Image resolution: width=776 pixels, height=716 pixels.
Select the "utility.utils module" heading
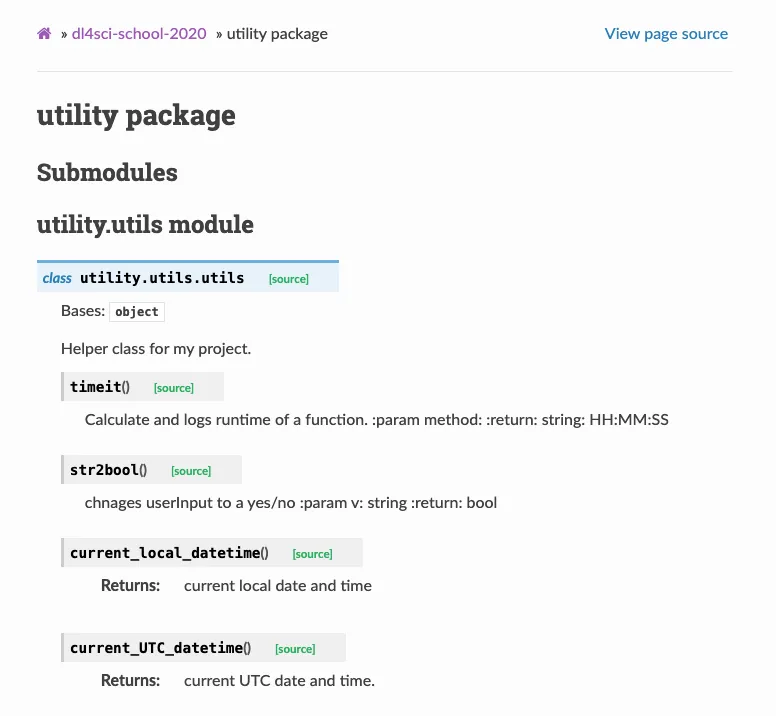click(145, 225)
